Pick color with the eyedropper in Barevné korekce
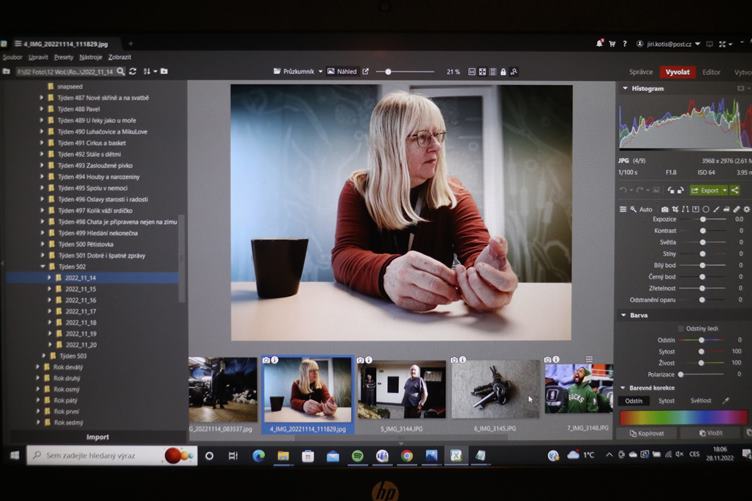752x501 pixels. 726,400
